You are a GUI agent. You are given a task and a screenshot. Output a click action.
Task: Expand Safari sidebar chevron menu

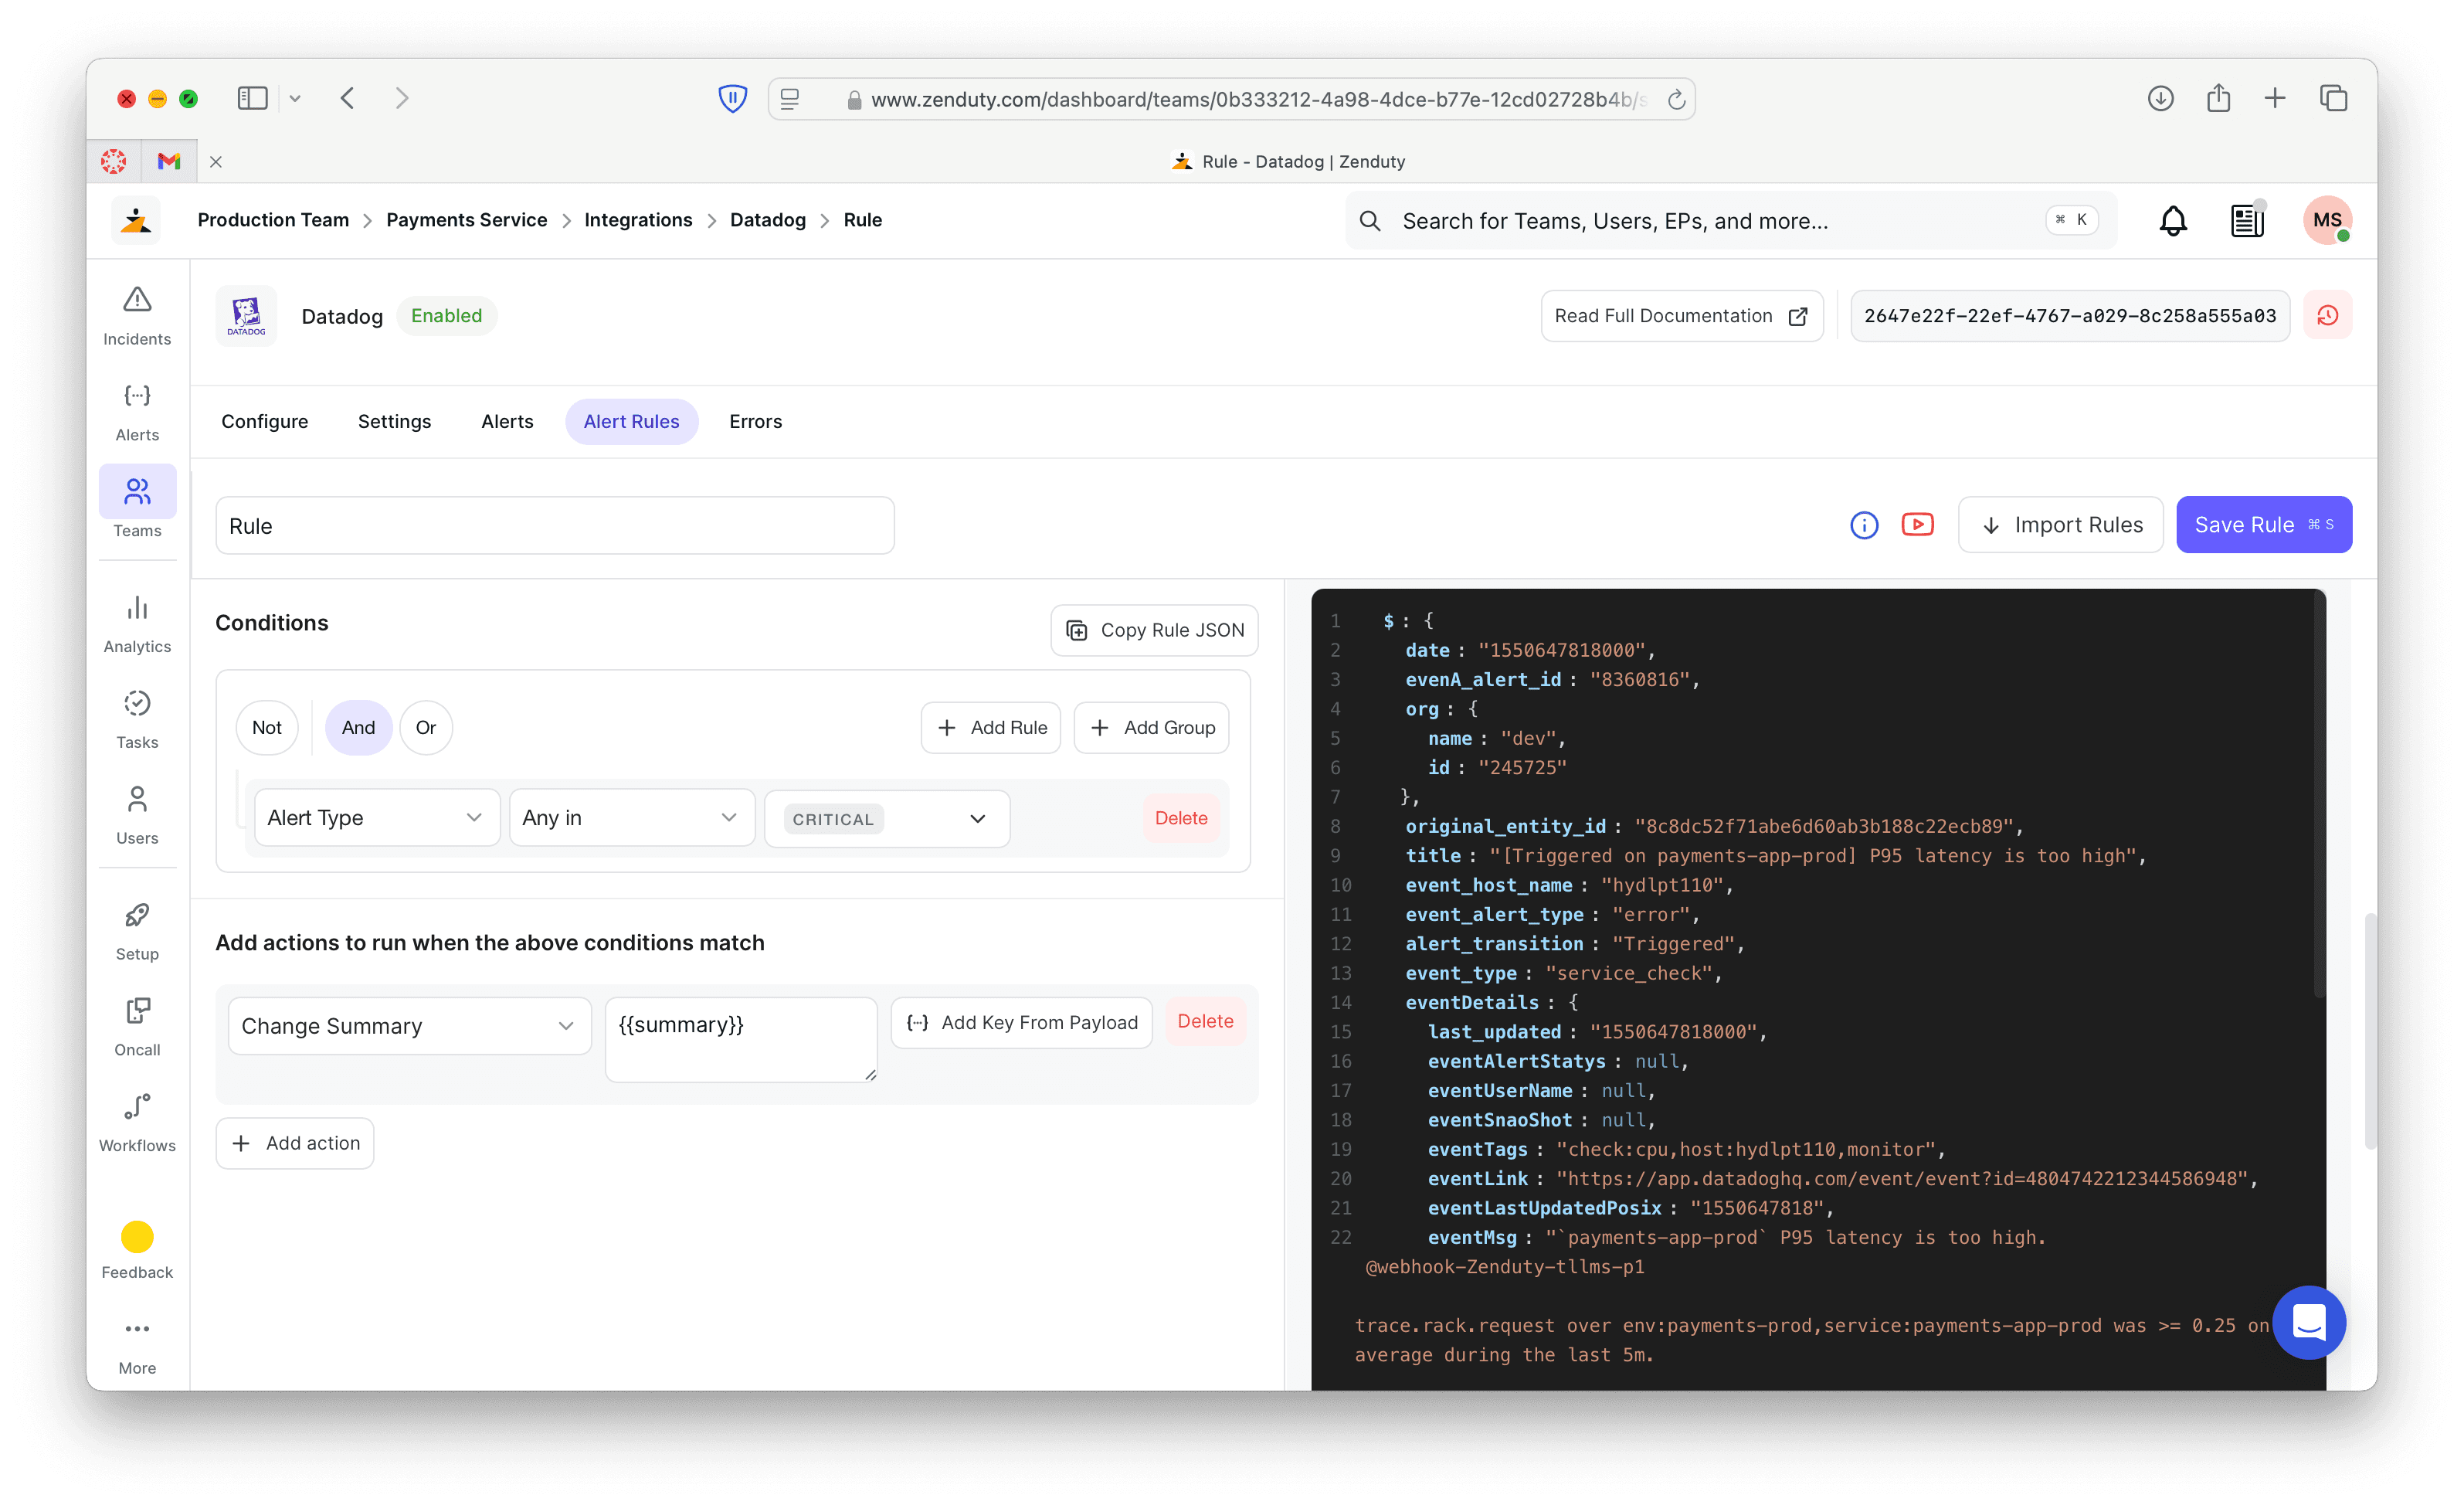[295, 98]
